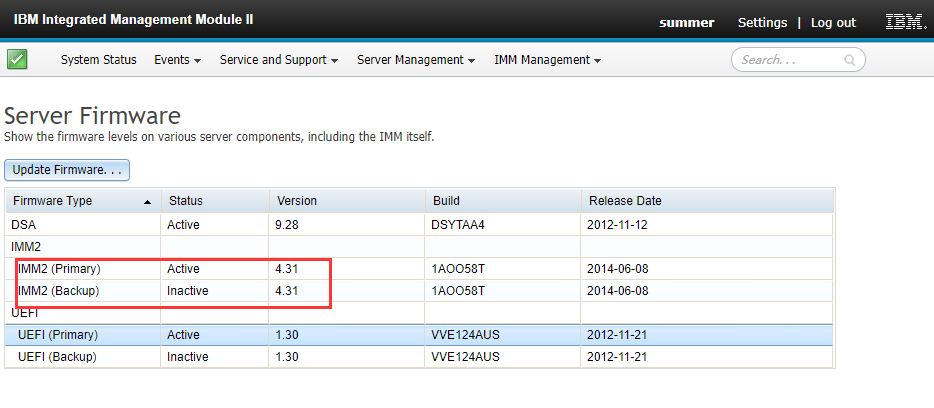Sort by Status column header

(x=215, y=201)
